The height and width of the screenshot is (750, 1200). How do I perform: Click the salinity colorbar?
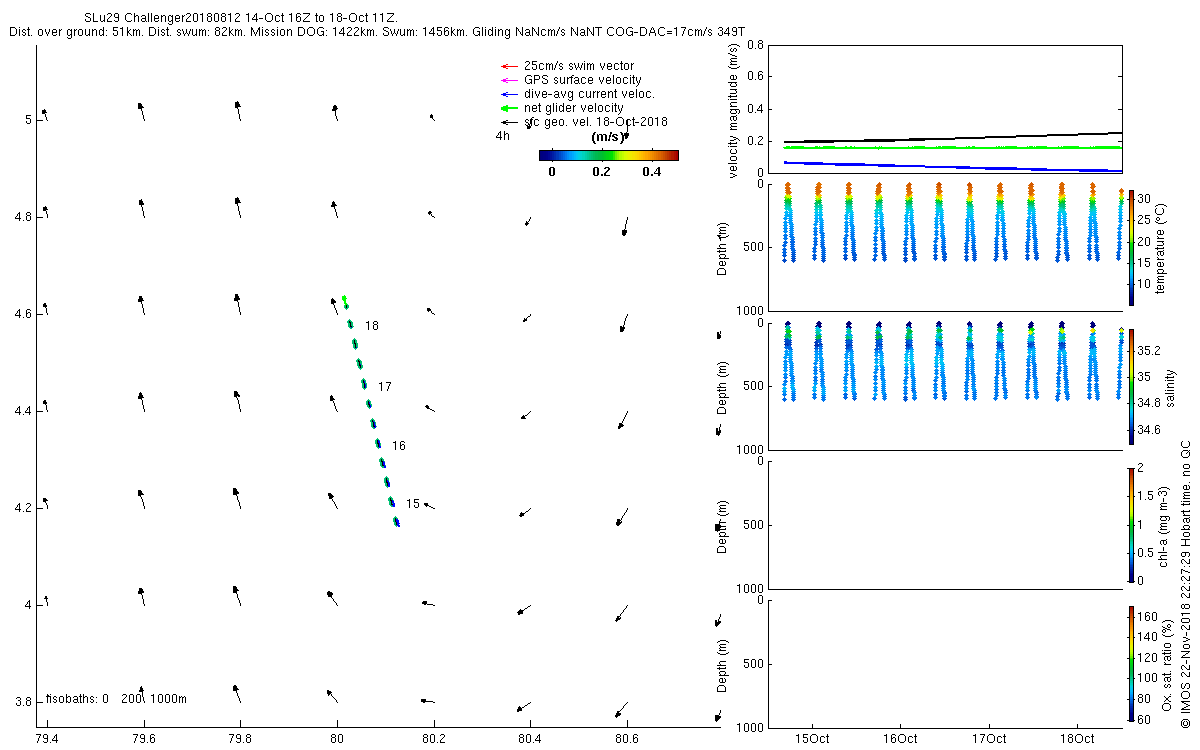(1131, 386)
